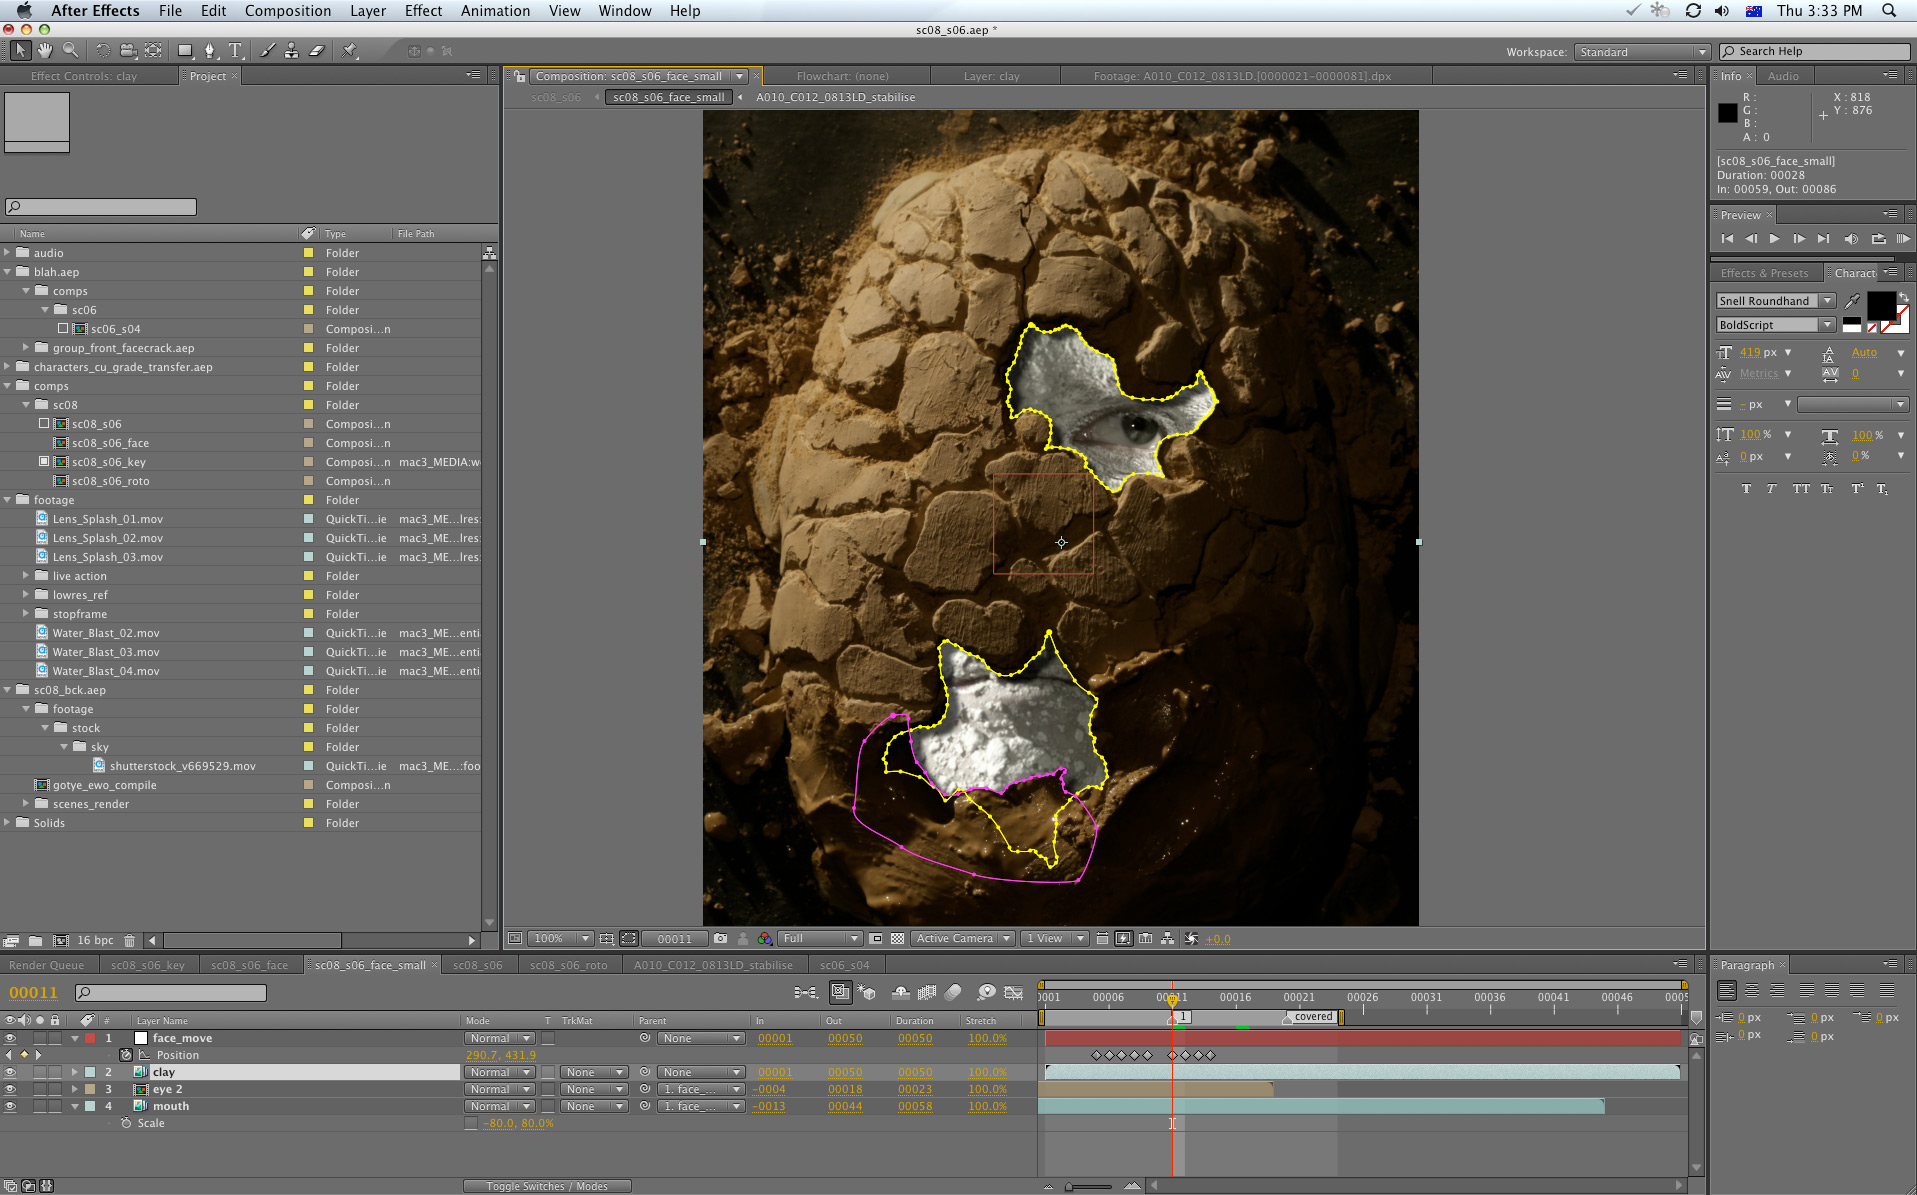
Task: Select the Hand tool
Action: pos(45,50)
